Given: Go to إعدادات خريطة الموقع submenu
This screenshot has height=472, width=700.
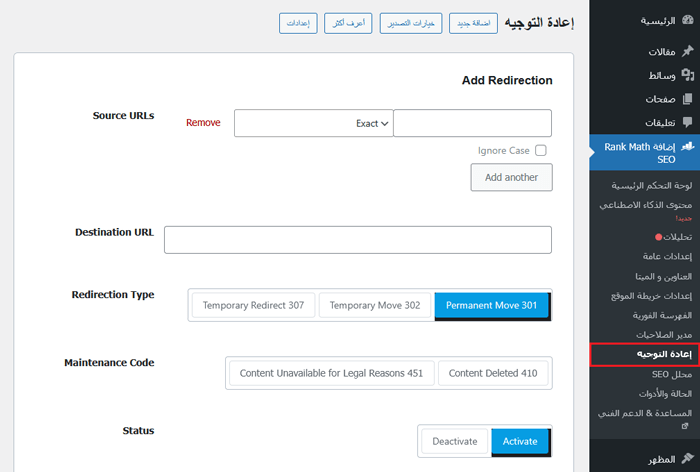Looking at the screenshot, I should click(x=651, y=296).
